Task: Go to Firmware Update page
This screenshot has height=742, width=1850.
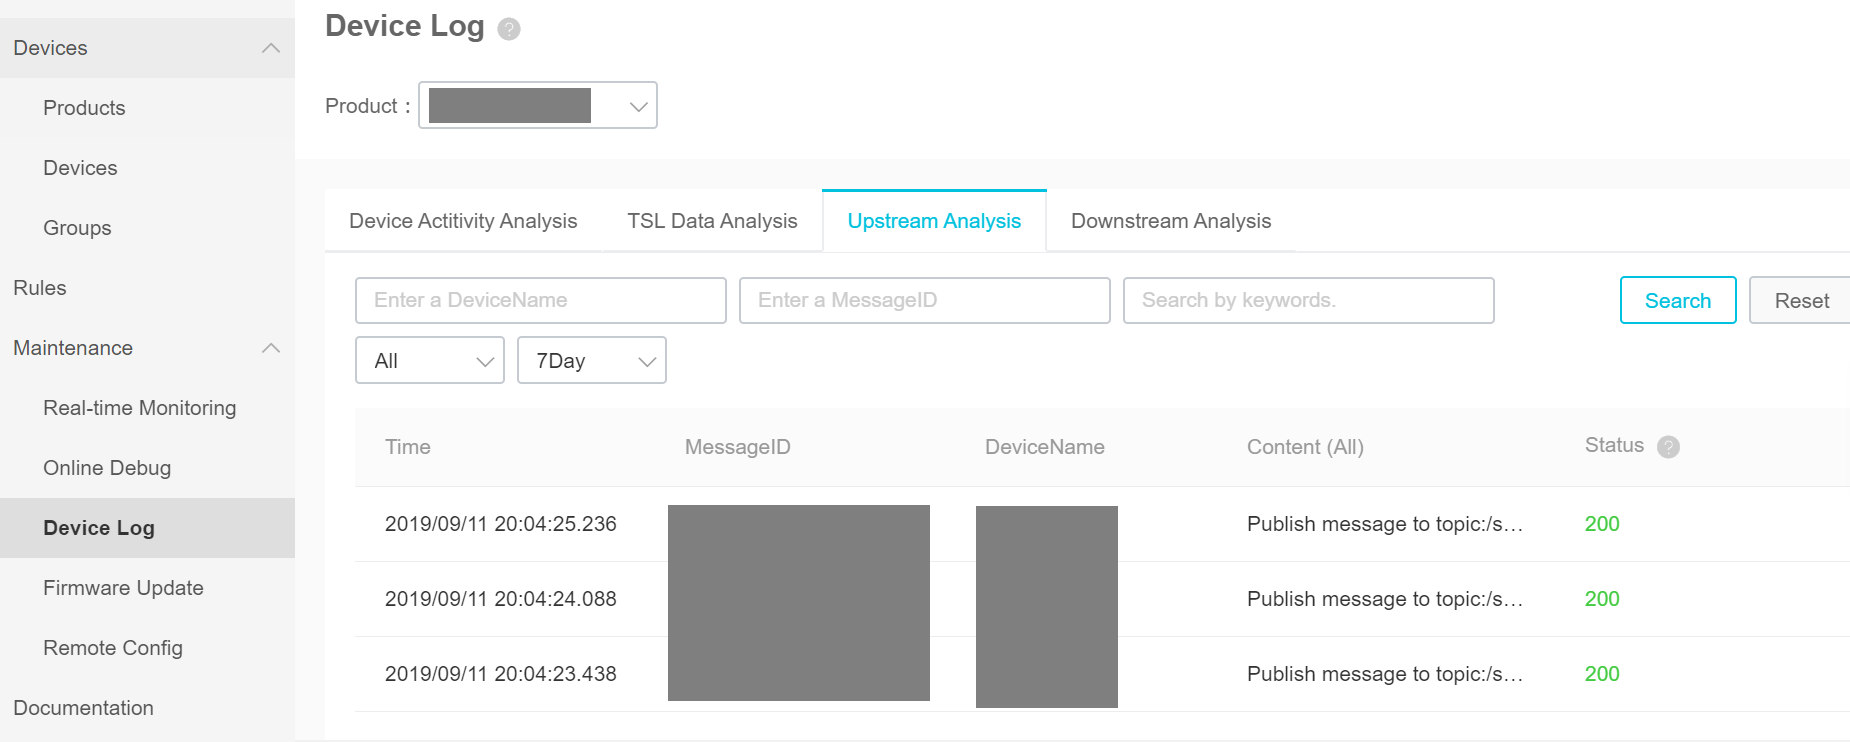Action: pyautogui.click(x=123, y=588)
